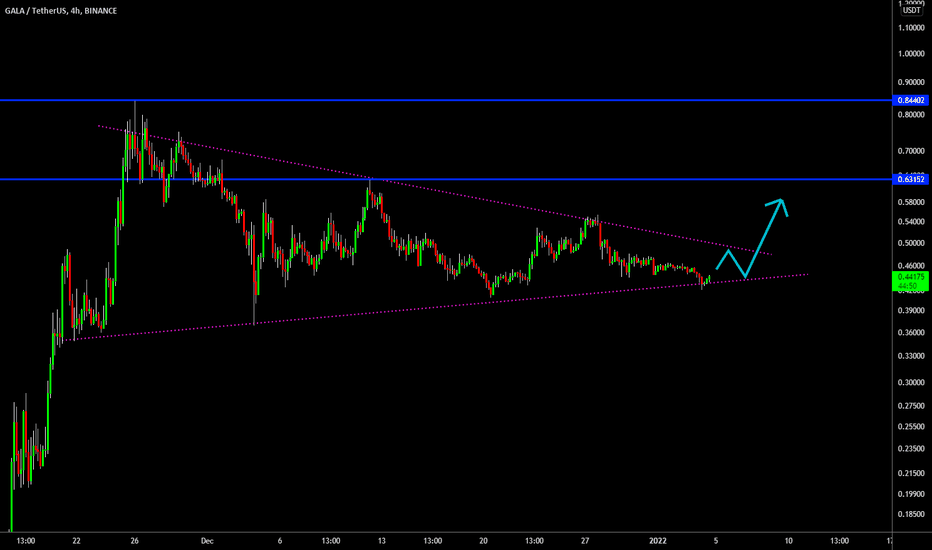Click the 6 date on time axis
Viewport: 932px width, 550px height.
(x=280, y=541)
